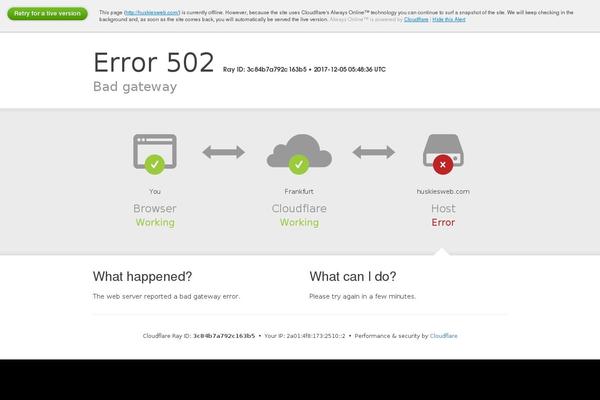Open the Cloudflare link in the footer
Image resolution: width=600 pixels, height=400 pixels.
[x=443, y=336]
